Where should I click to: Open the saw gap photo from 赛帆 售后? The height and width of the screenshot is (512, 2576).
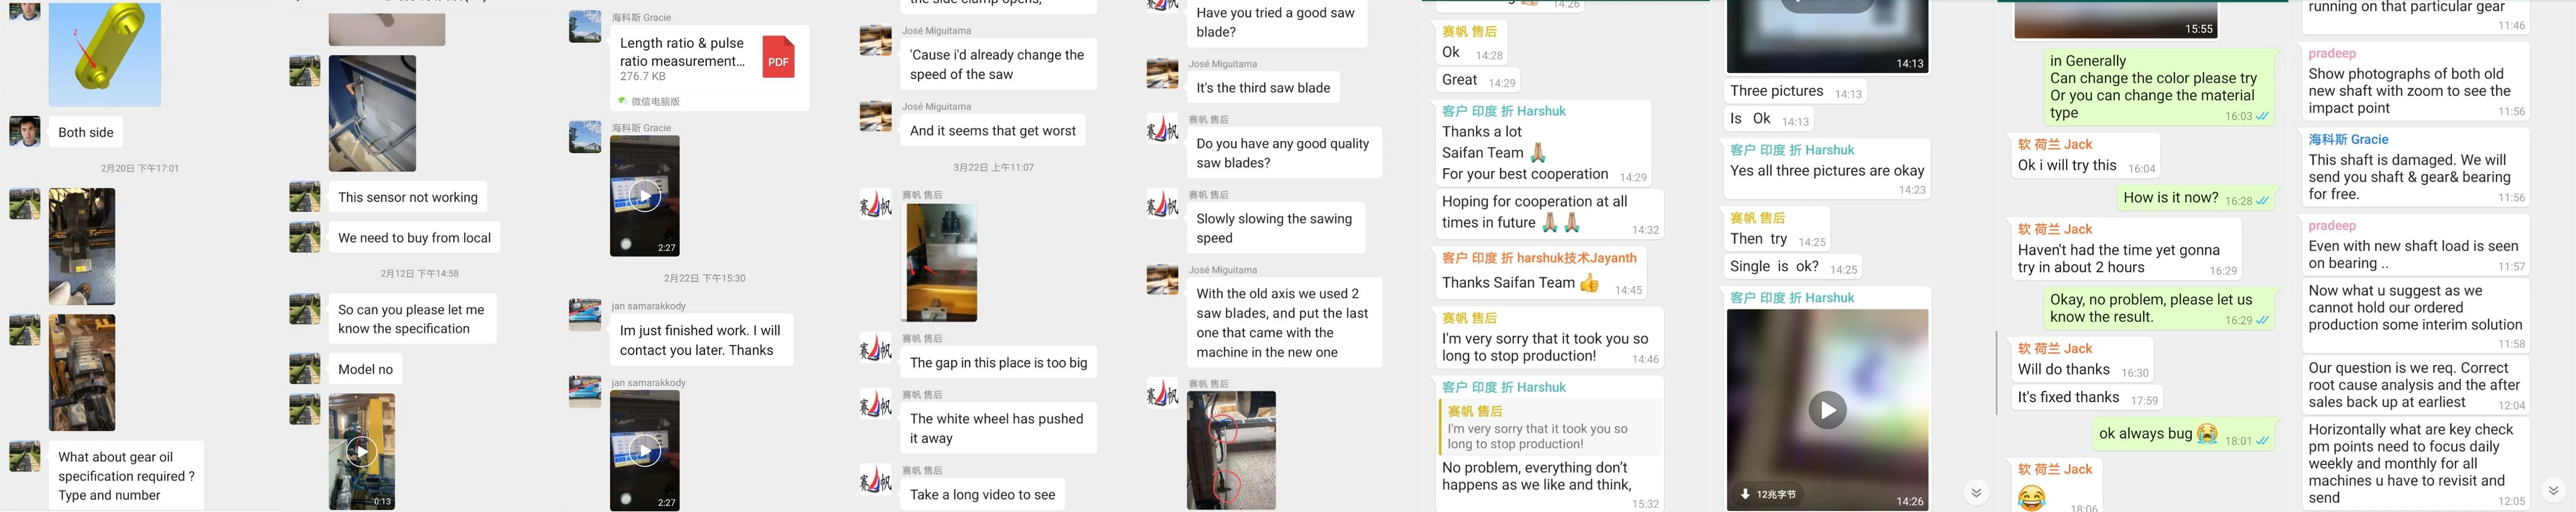point(941,263)
